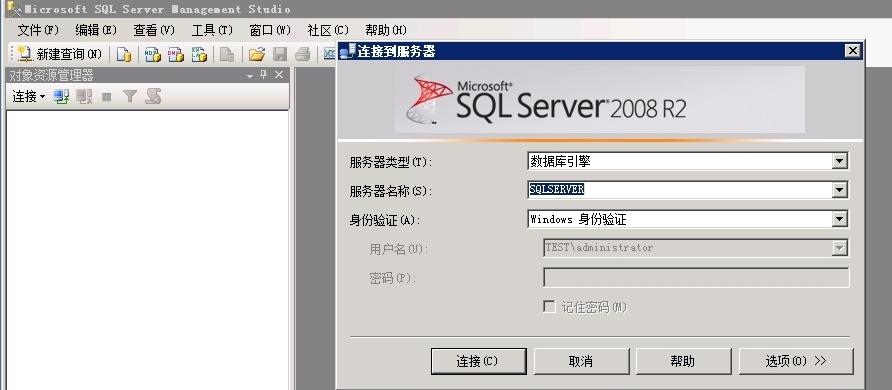Expand the 服务器名称 dropdown arrow
The image size is (892, 390).
(840, 190)
